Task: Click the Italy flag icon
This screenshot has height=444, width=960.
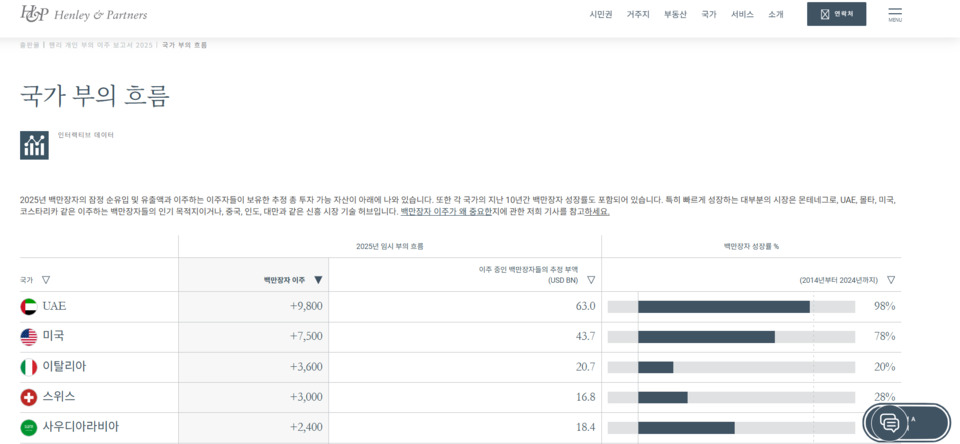Action: click(28, 367)
